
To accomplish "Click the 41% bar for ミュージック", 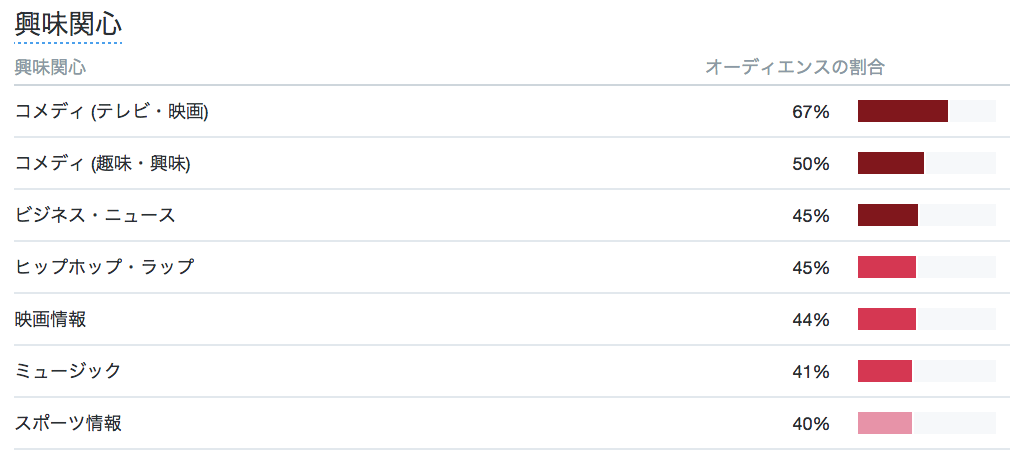I will [885, 371].
